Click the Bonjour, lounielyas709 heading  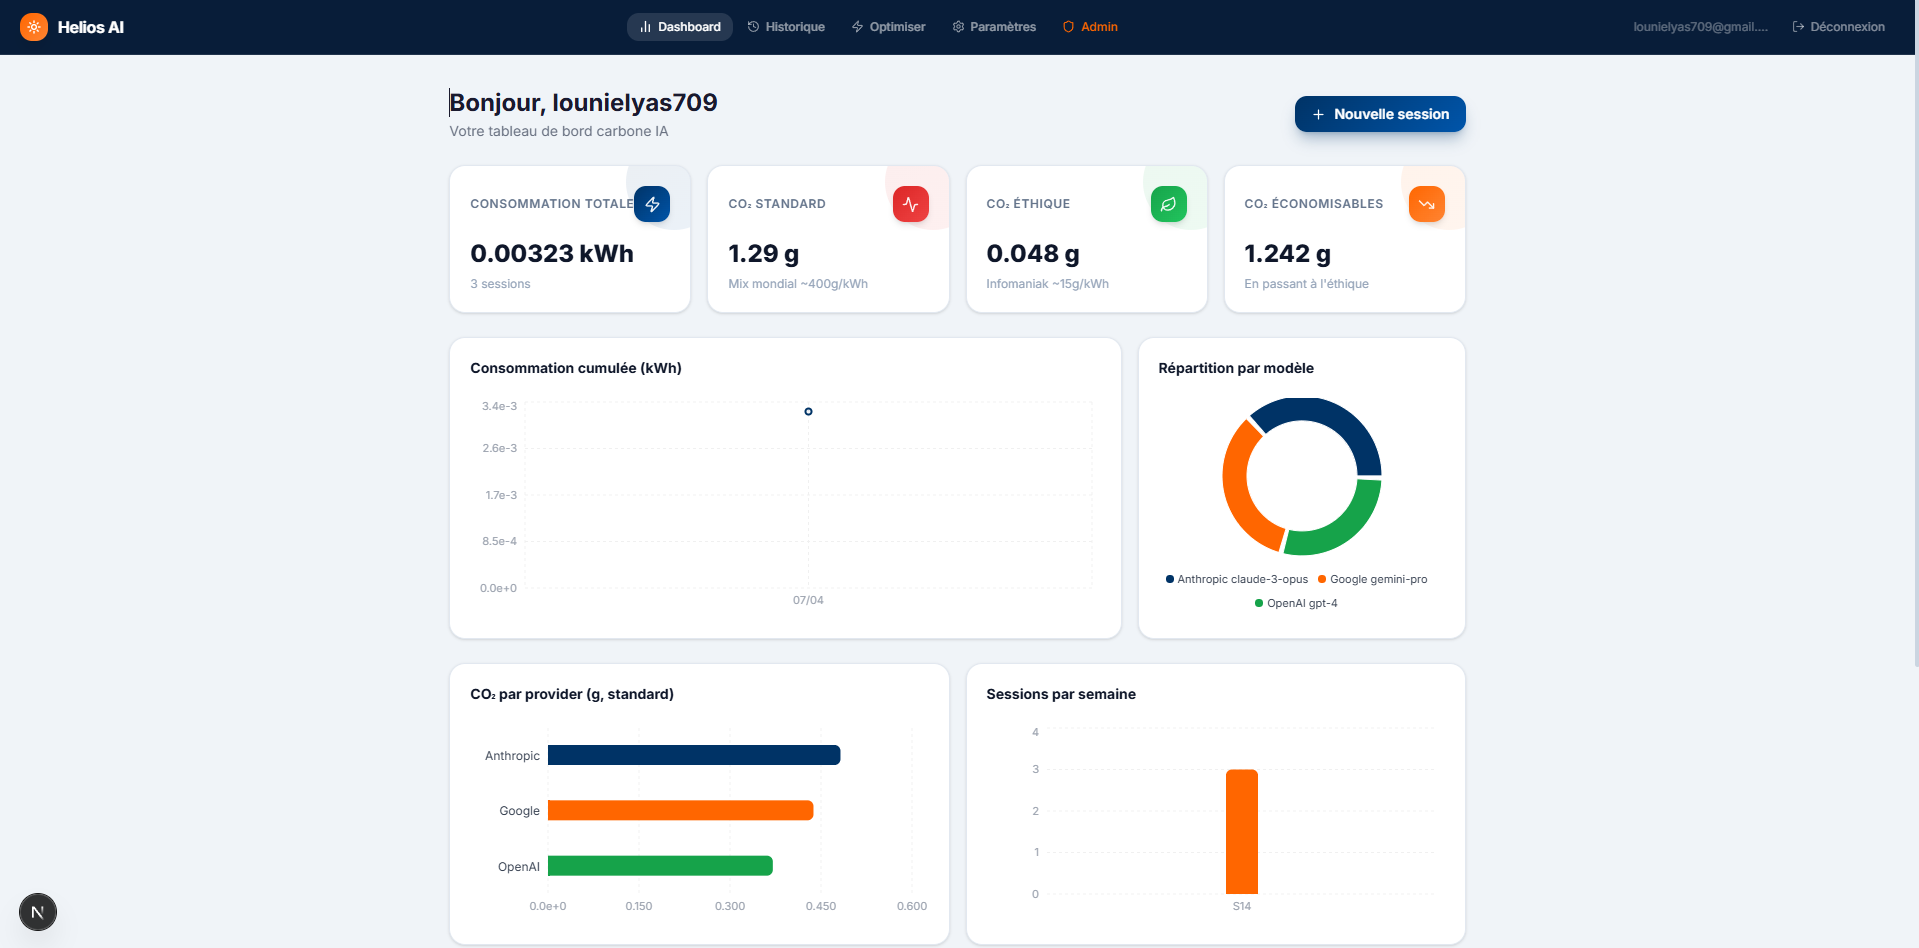pos(583,103)
